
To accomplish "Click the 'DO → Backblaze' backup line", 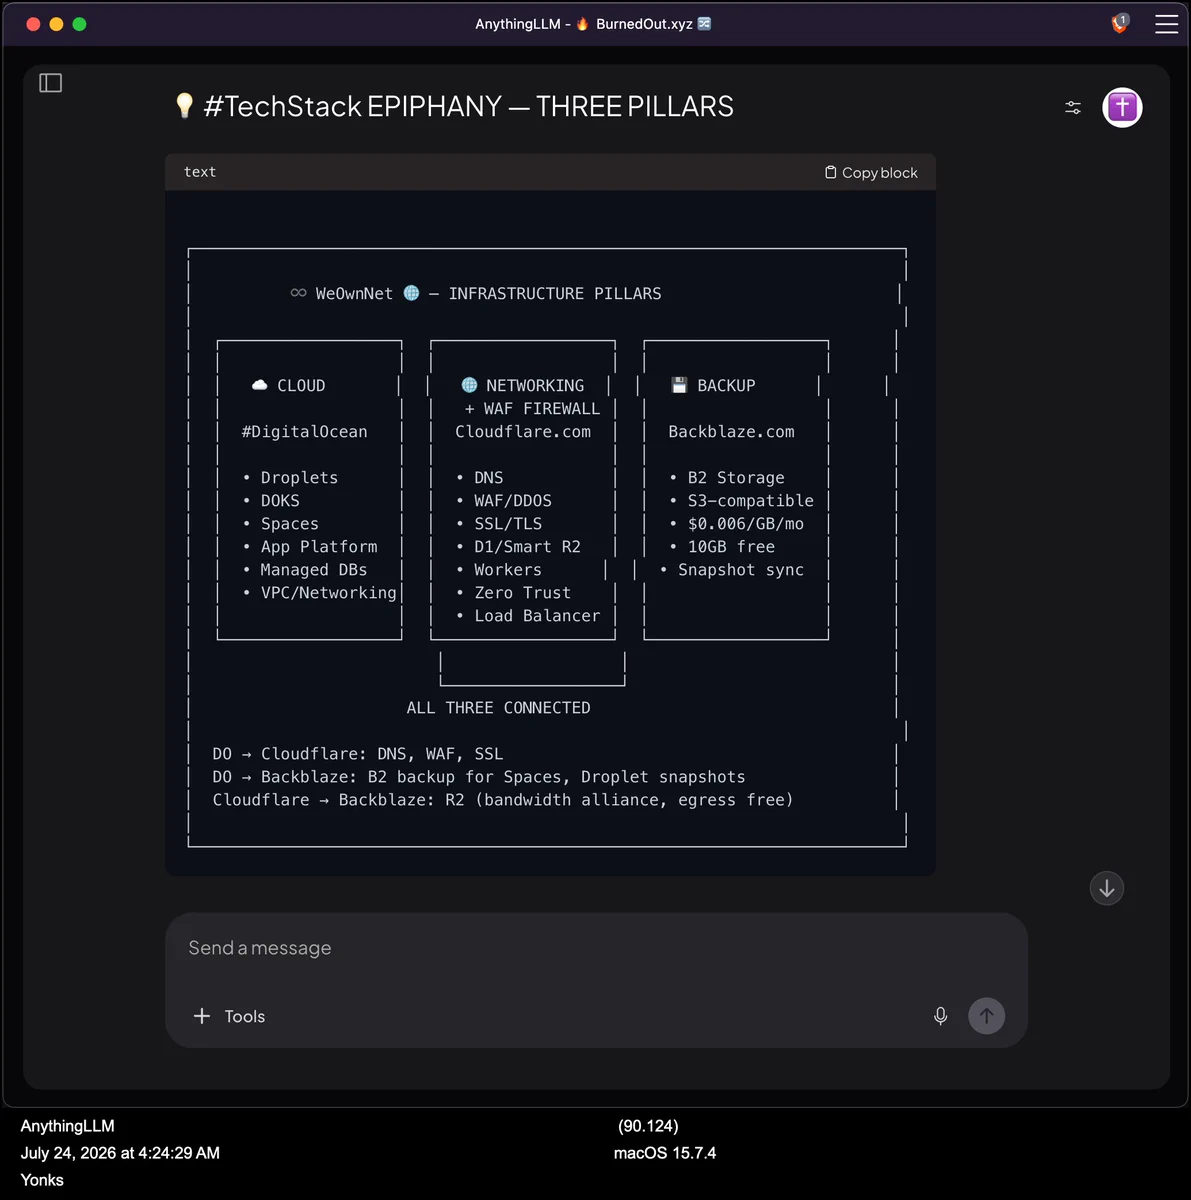I will tap(479, 777).
